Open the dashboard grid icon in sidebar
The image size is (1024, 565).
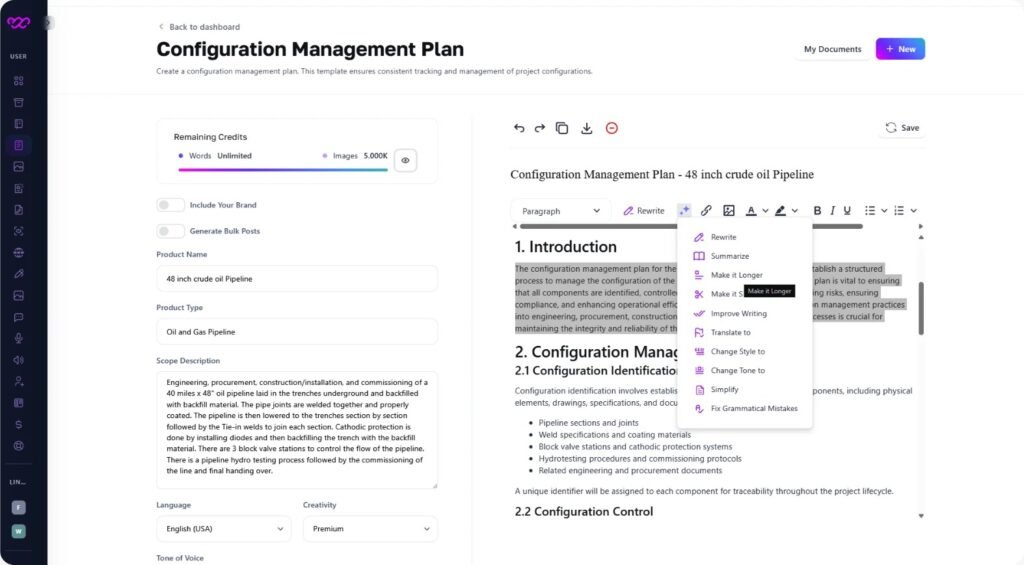[18, 81]
